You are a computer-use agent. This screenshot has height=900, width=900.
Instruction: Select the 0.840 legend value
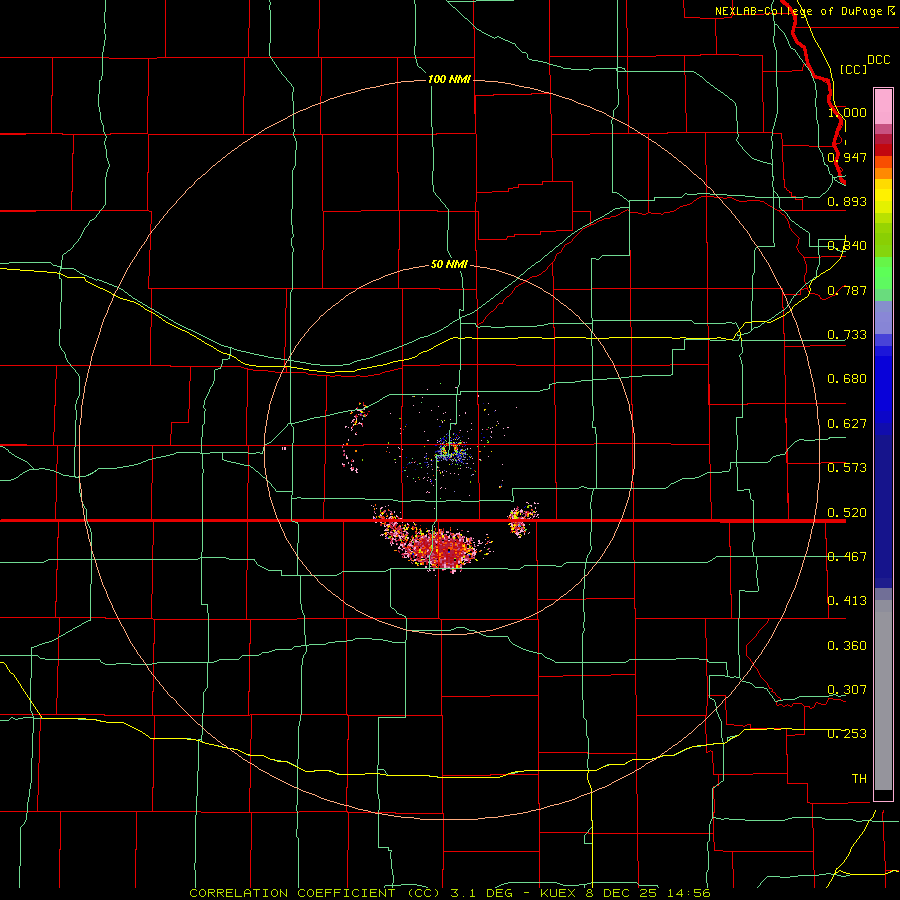pos(847,246)
